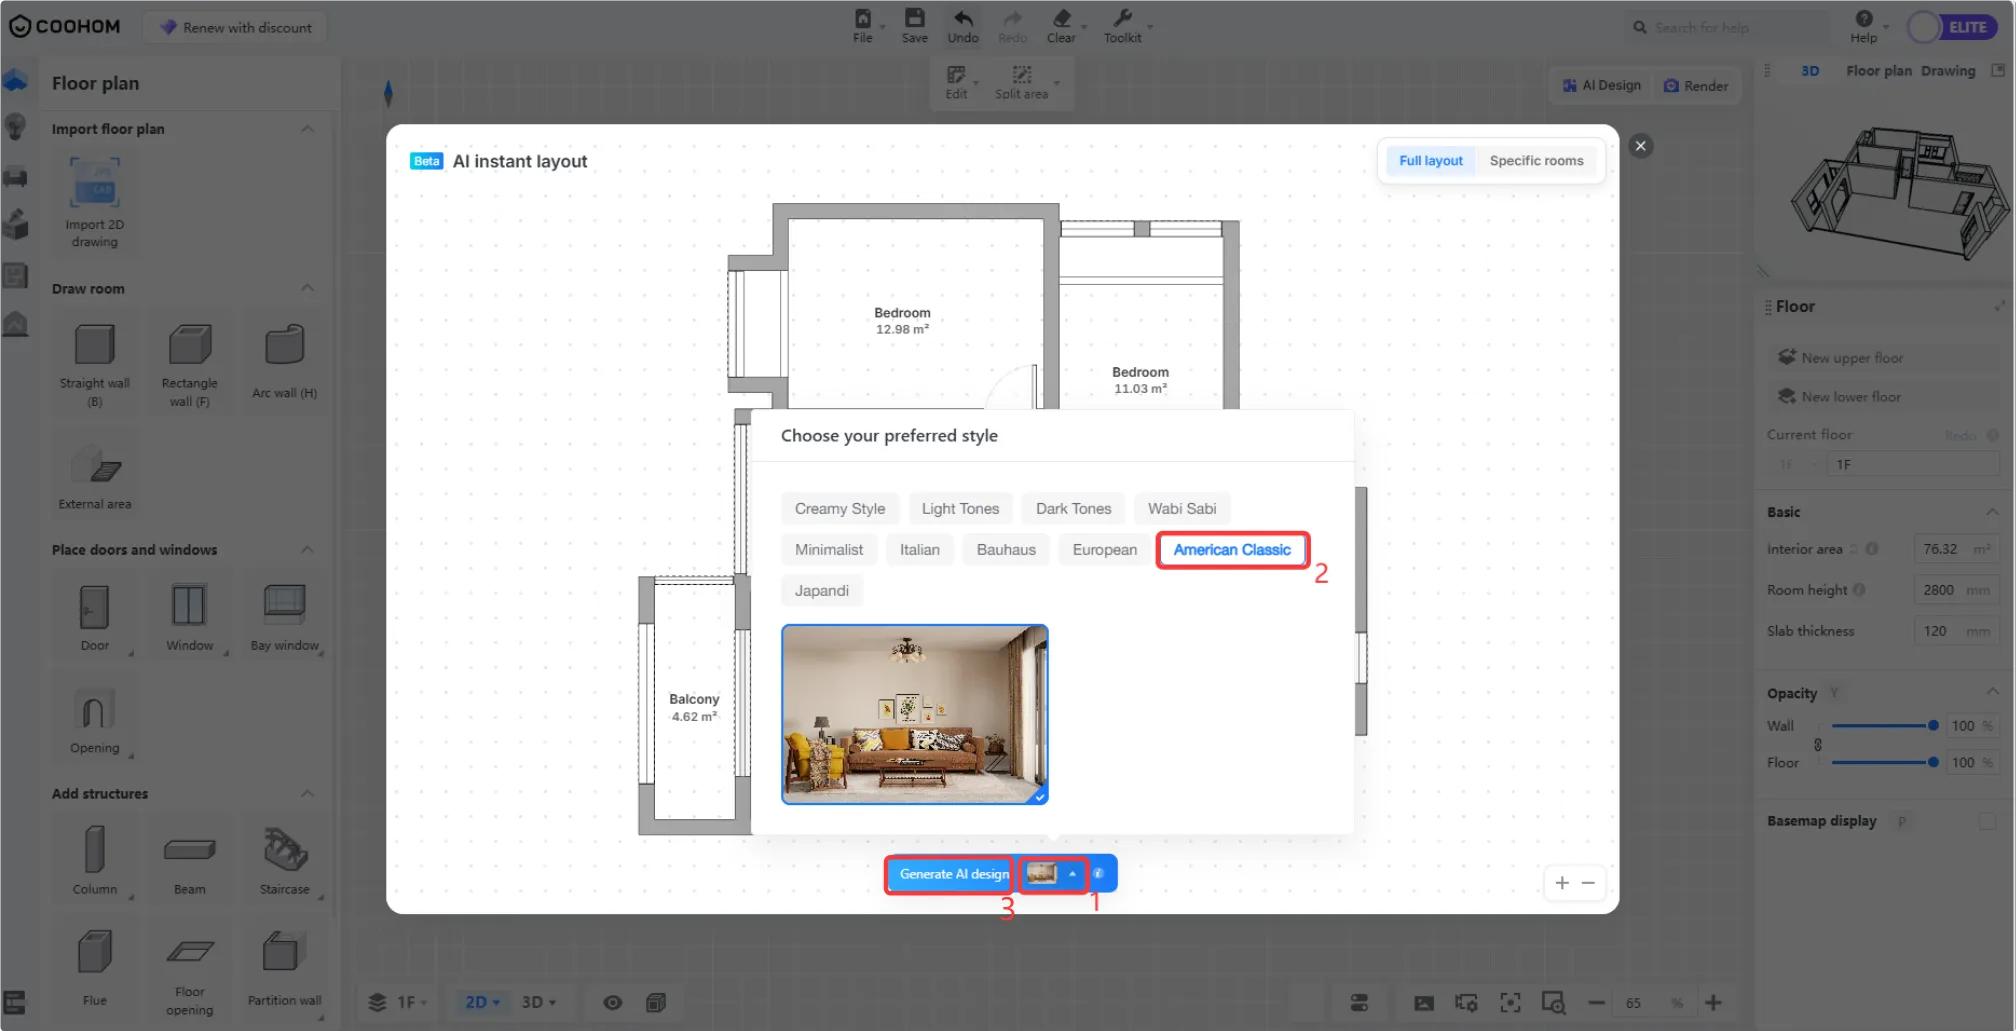Select the Door placement icon

(95, 607)
